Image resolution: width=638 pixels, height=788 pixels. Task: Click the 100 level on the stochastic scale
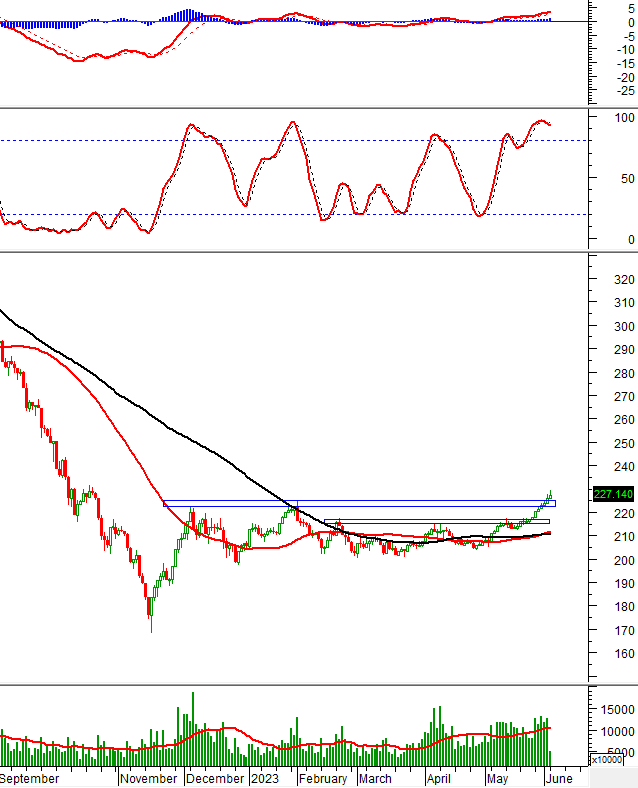click(624, 118)
